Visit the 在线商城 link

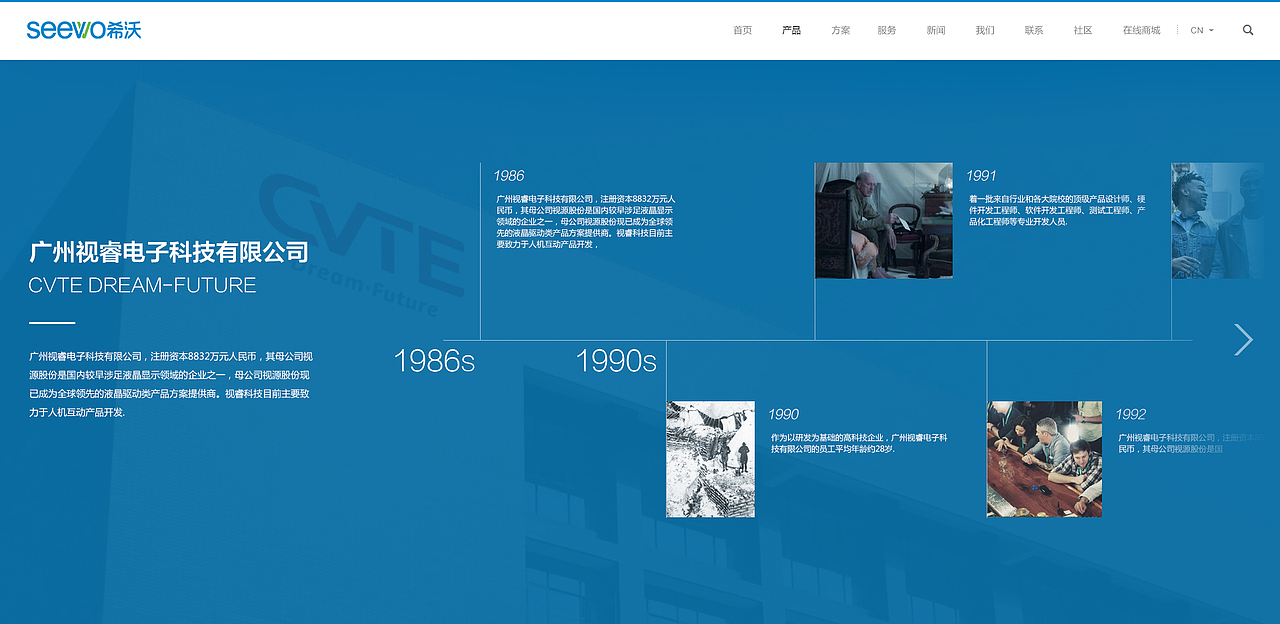[x=1141, y=30]
